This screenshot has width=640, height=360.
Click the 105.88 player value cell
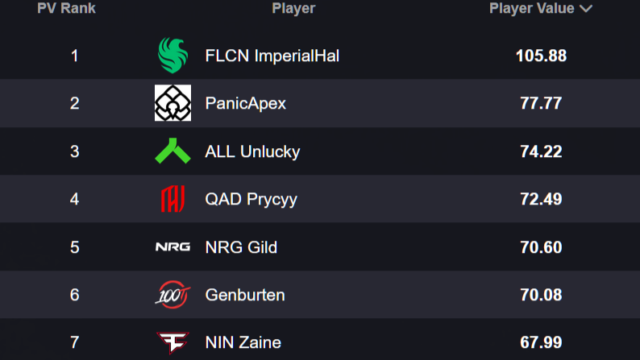tap(541, 56)
